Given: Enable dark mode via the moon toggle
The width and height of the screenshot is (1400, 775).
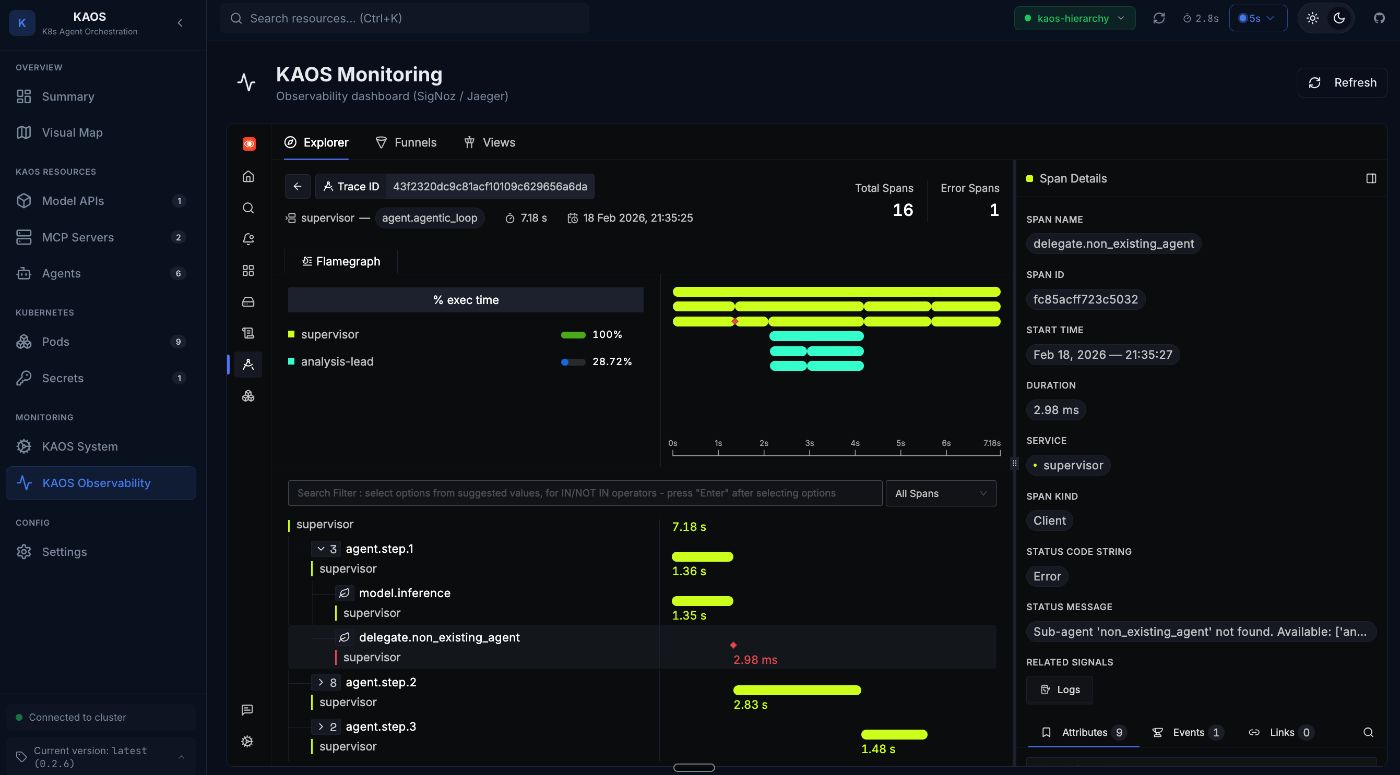Looking at the screenshot, I should click(x=1341, y=18).
